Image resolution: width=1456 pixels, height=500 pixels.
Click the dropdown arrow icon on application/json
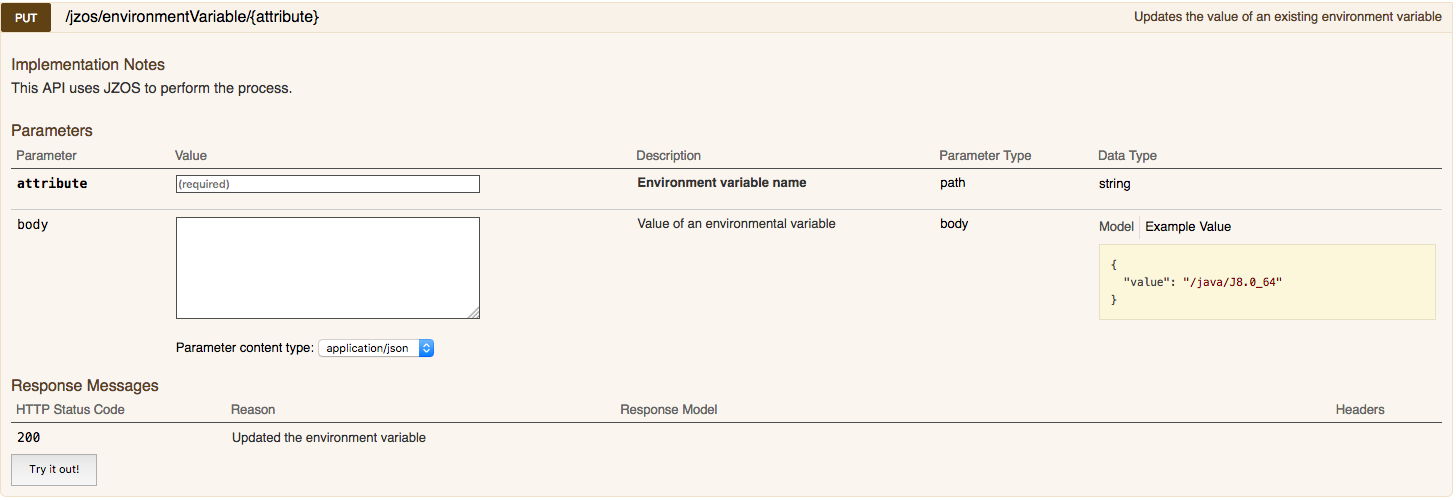click(x=426, y=348)
